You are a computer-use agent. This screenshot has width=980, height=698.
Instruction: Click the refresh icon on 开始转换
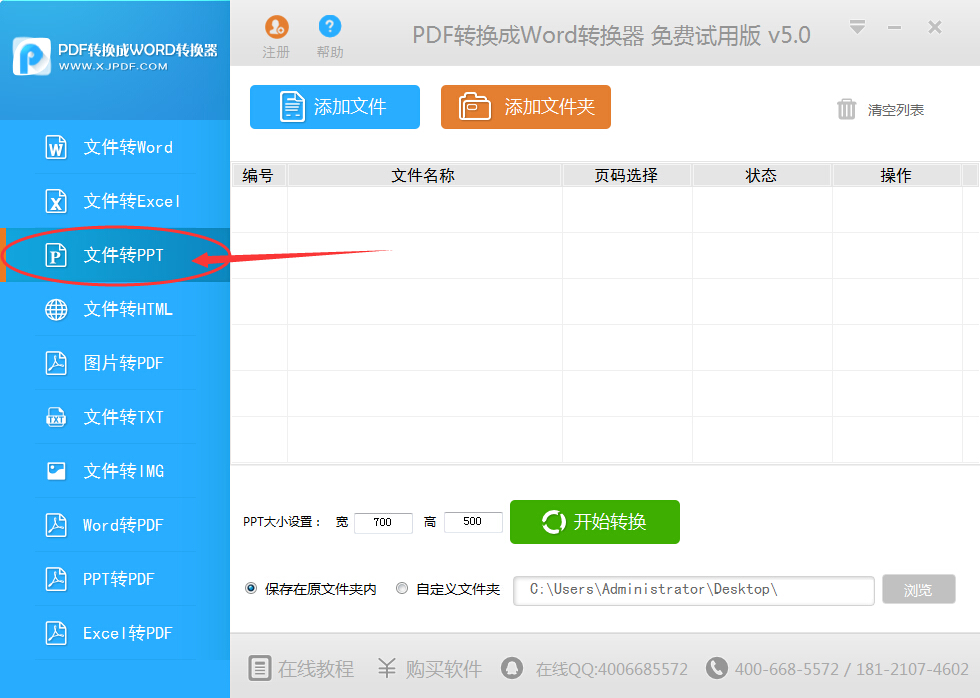554,522
